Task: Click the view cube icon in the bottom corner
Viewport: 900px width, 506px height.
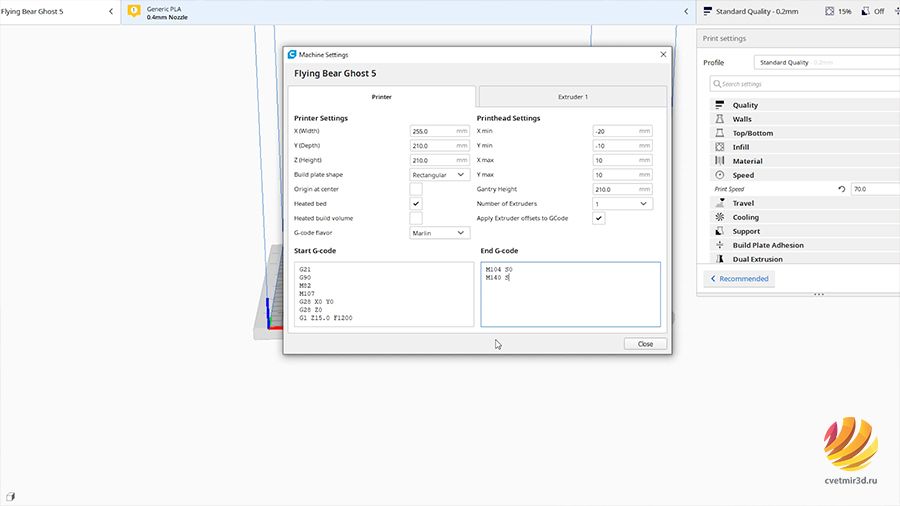Action: [x=10, y=497]
